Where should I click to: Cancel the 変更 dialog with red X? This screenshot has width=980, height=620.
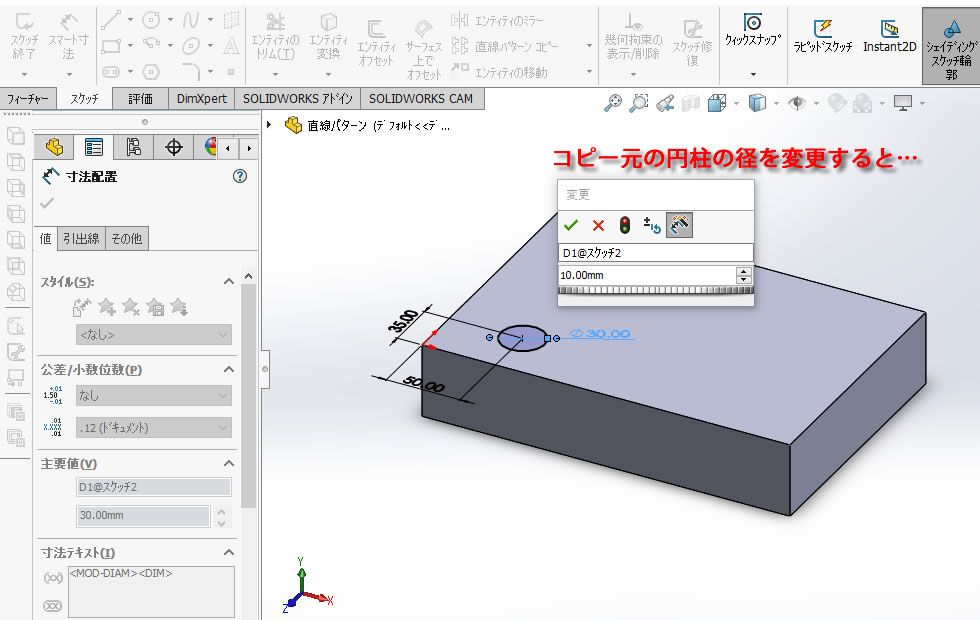coord(598,225)
